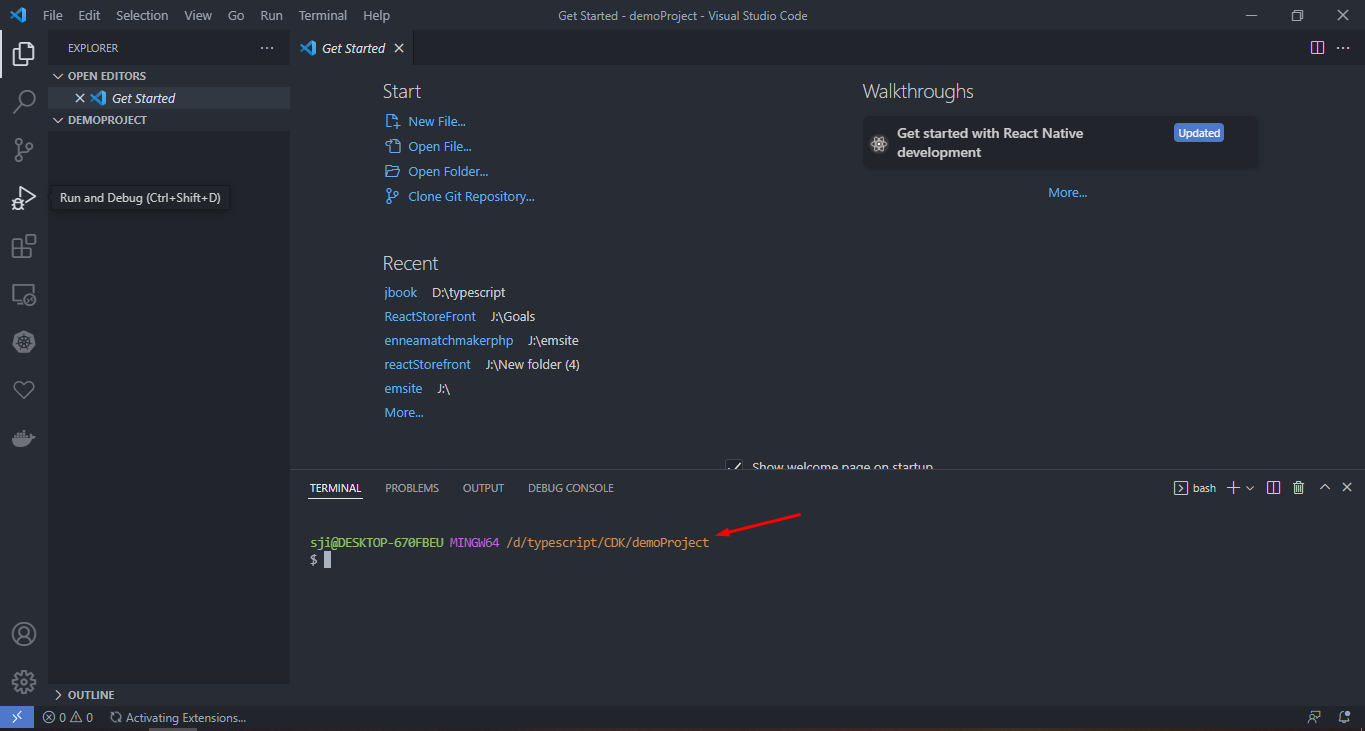1365x731 pixels.
Task: Open the Source Control view
Action: [23, 149]
